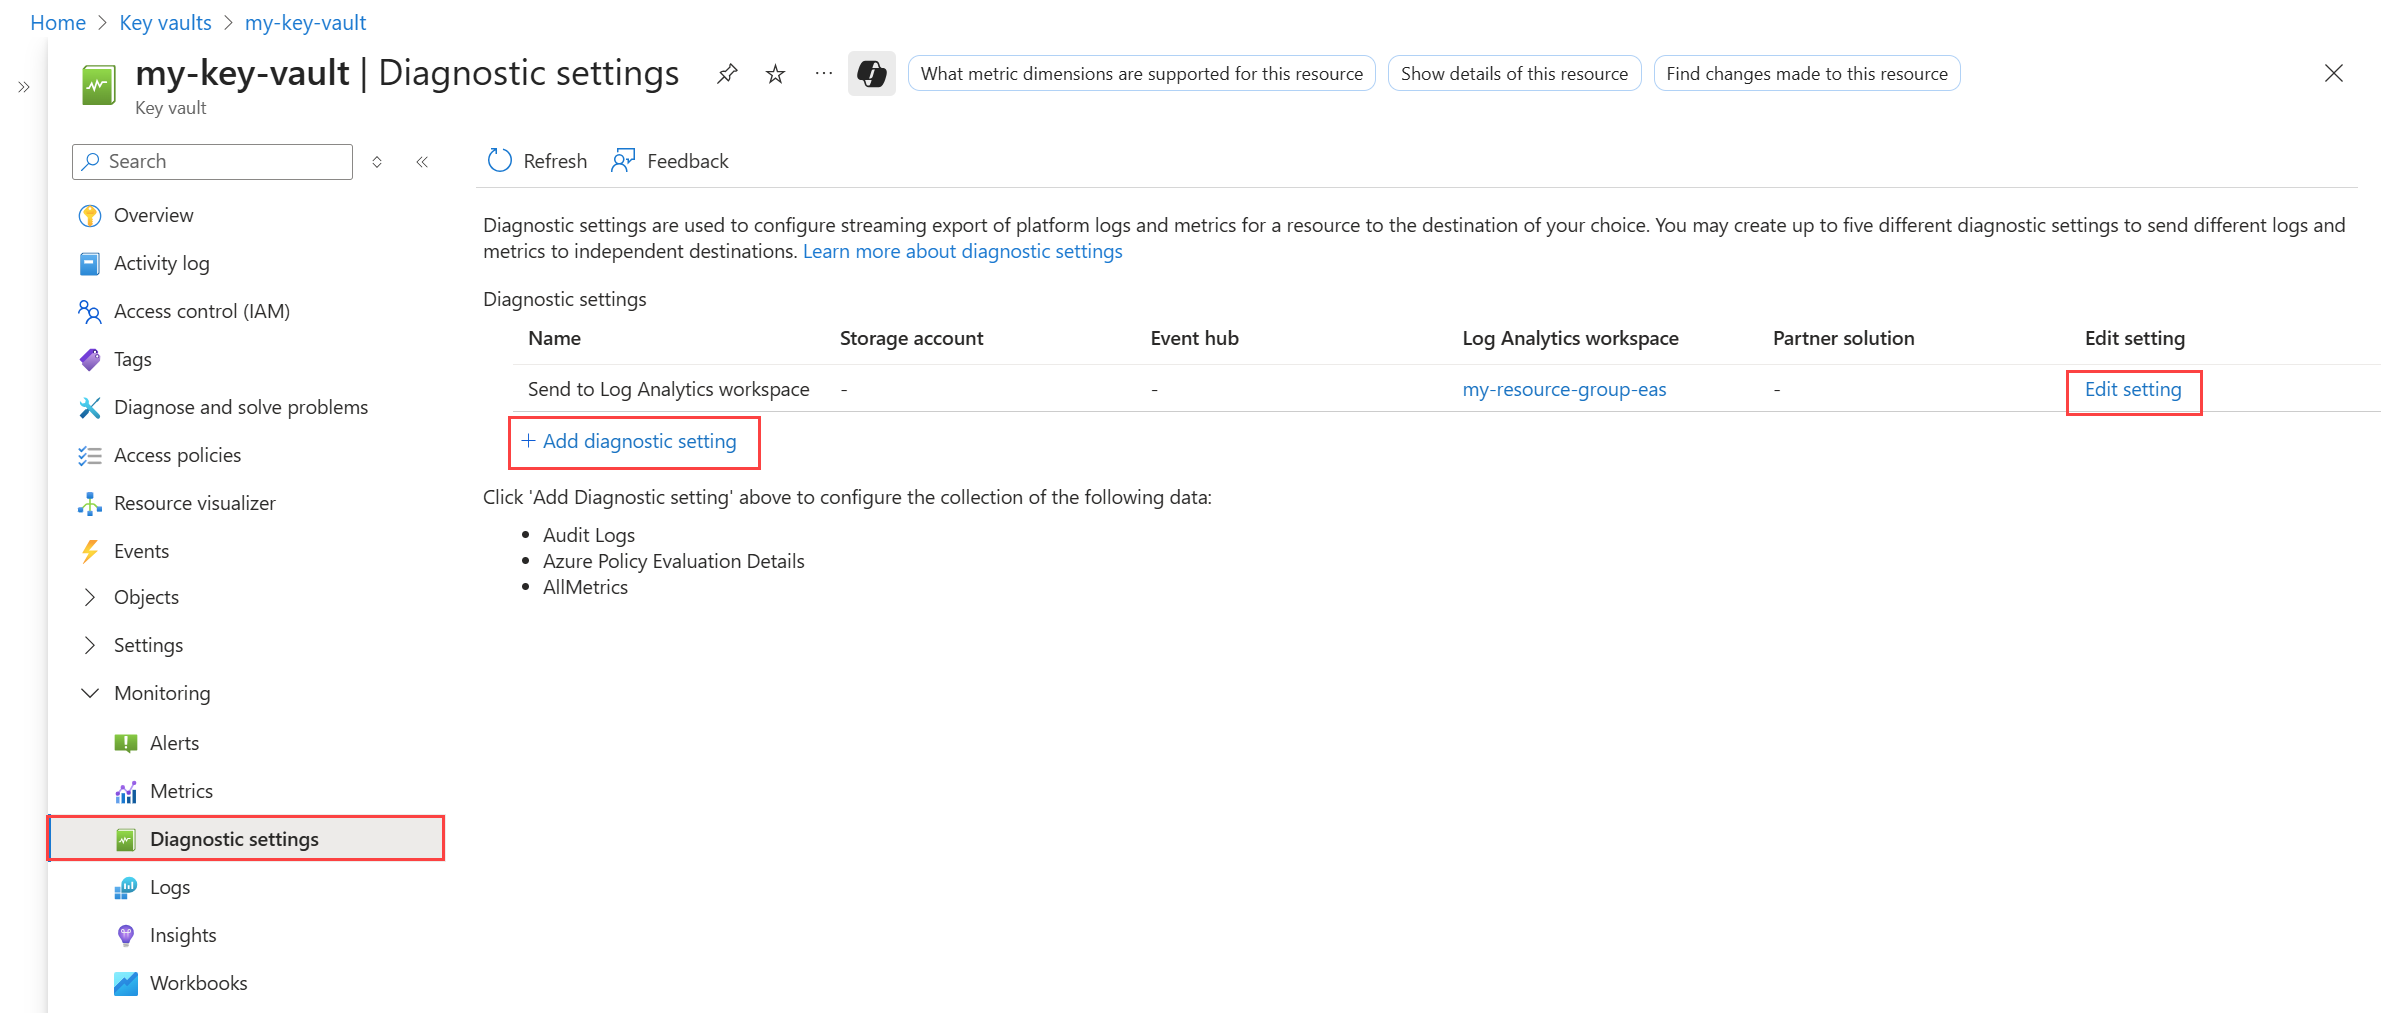The height and width of the screenshot is (1013, 2385).
Task: Click the Key vaults breadcrumb
Action: [165, 22]
